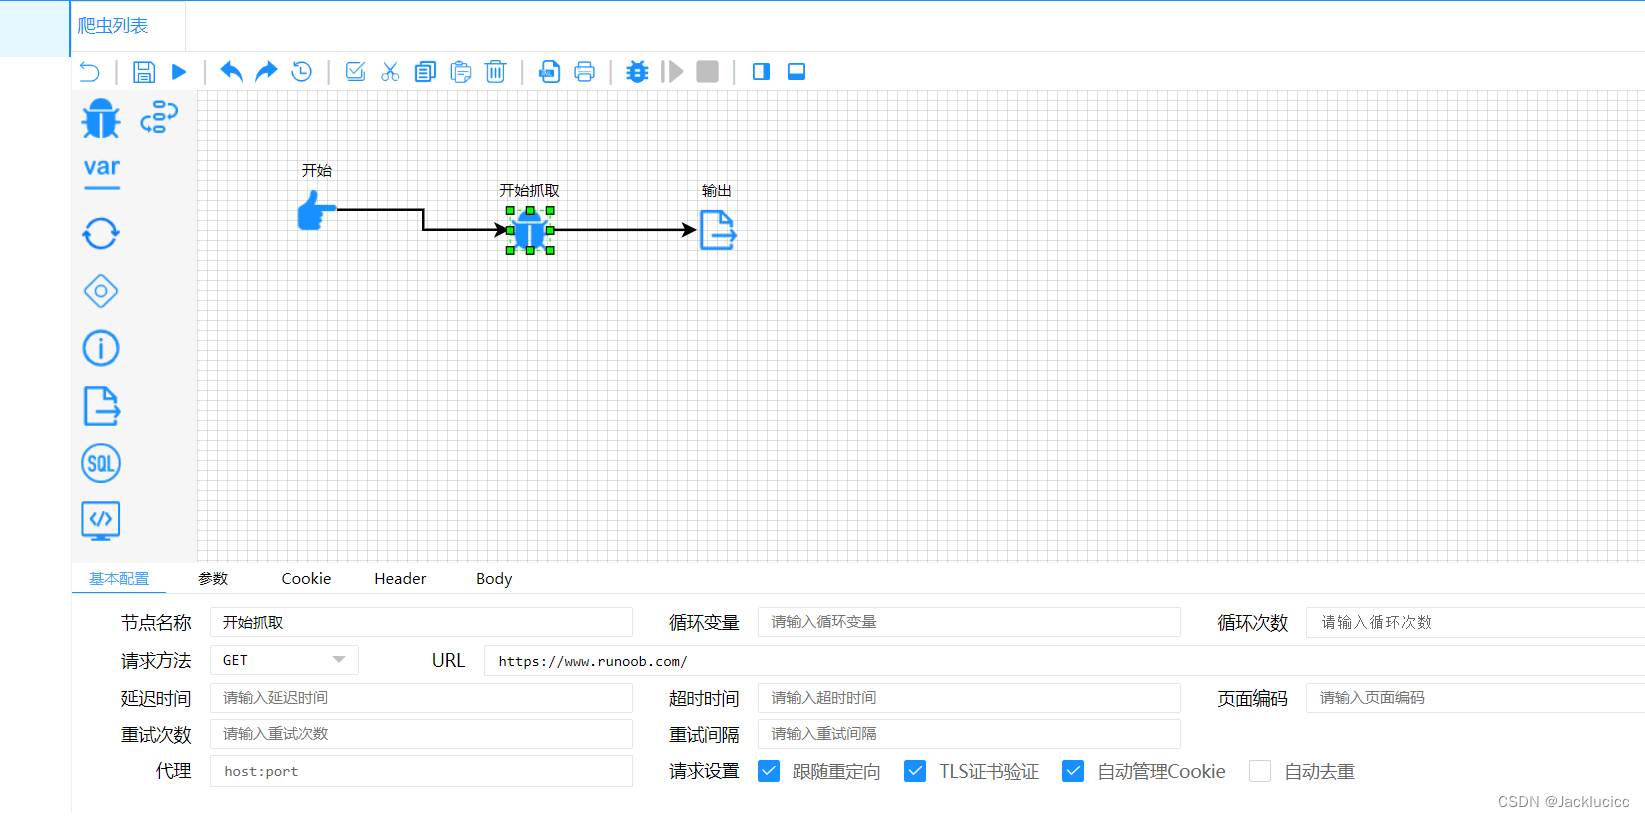This screenshot has height=817, width=1645.
Task: Click the 延迟时间 input field
Action: (421, 698)
